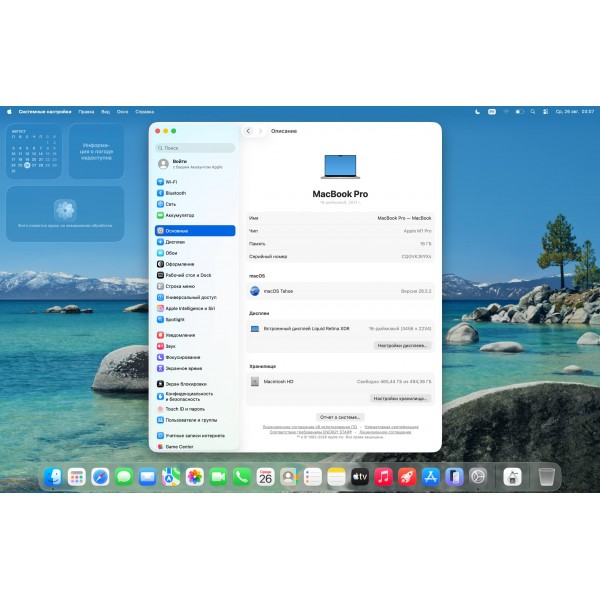600x600 pixels.
Task: Select Экран блокировки in the sidebar
Action: coord(195,384)
